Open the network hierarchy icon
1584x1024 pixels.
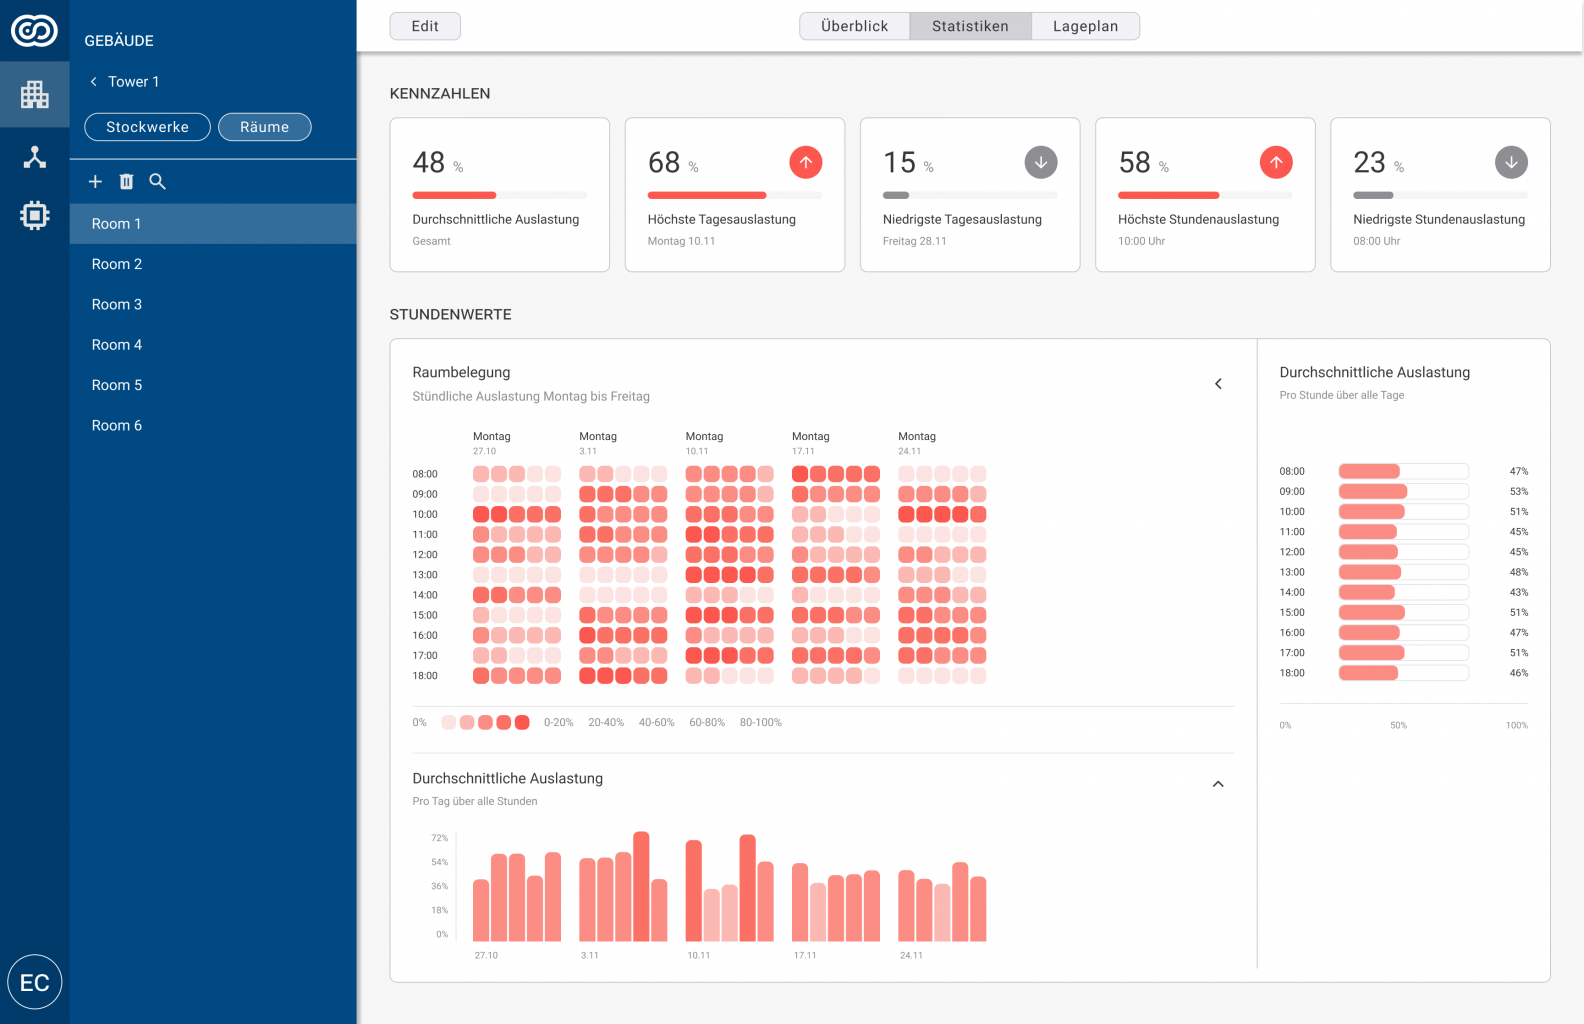pos(35,157)
